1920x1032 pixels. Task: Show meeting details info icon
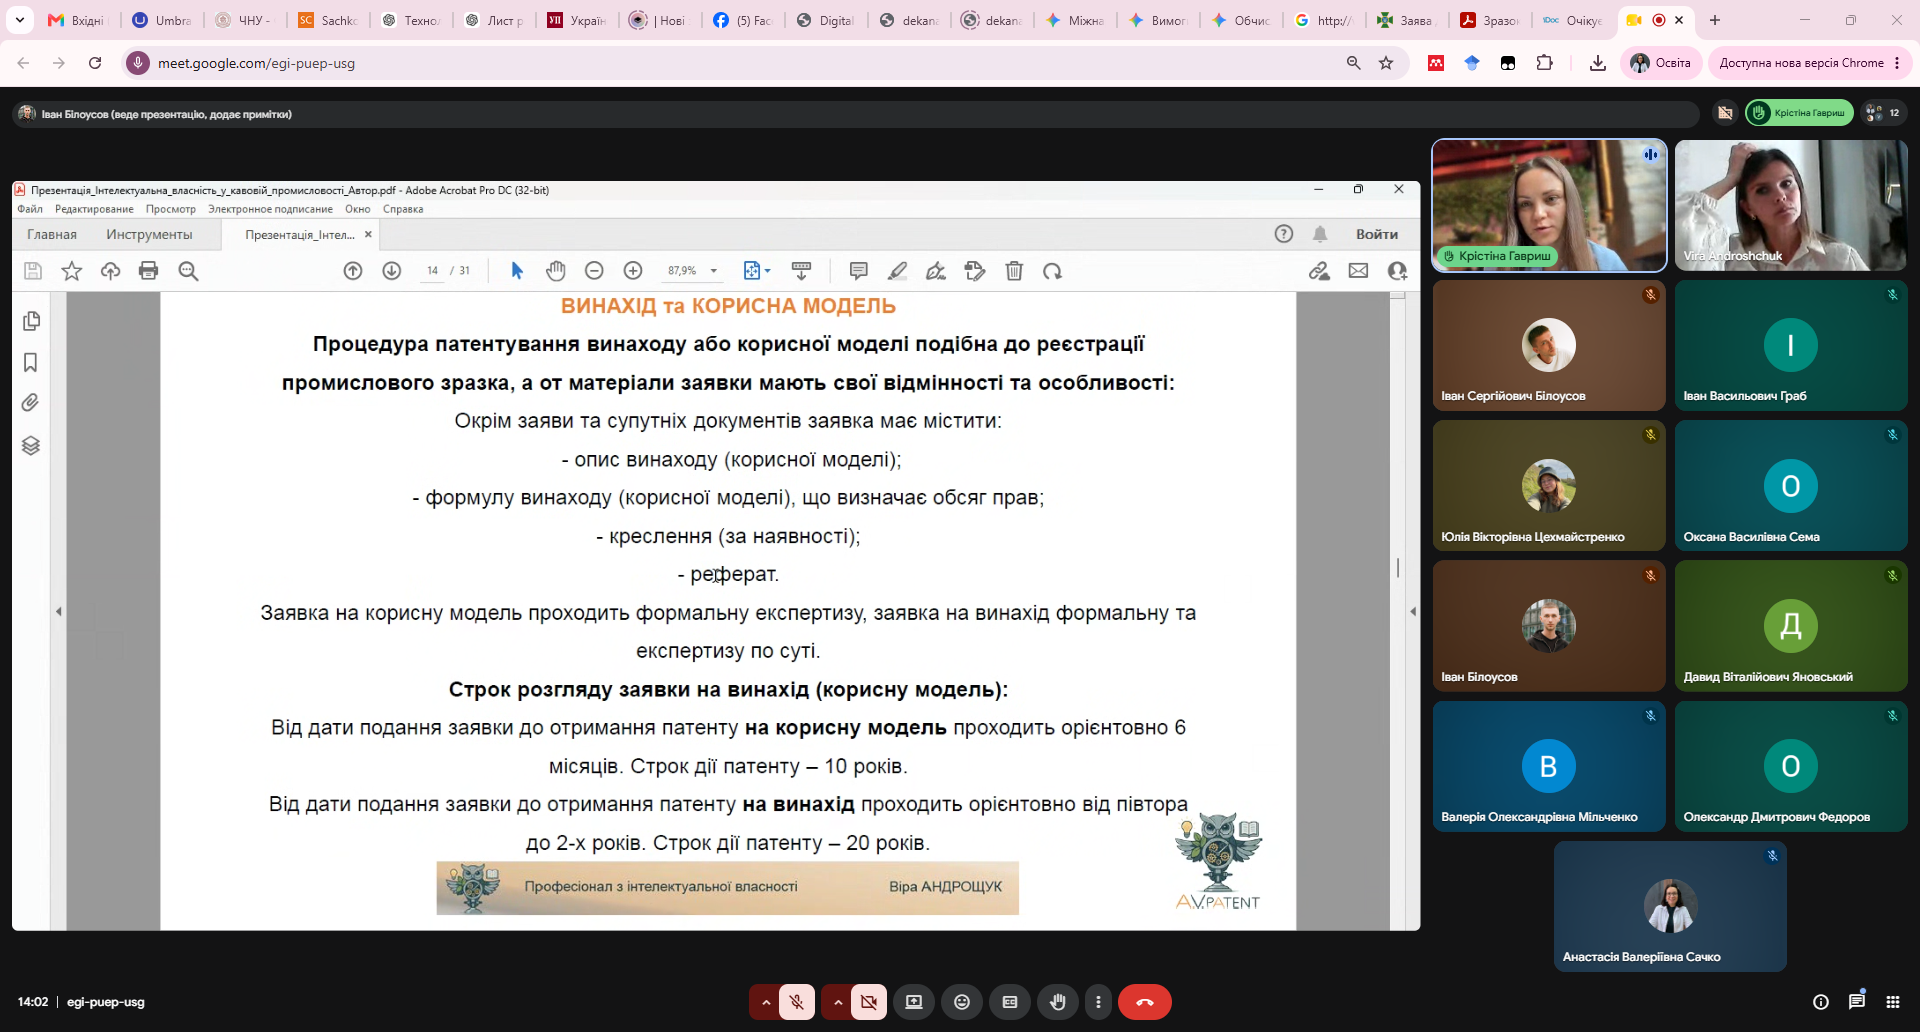click(x=1821, y=1002)
